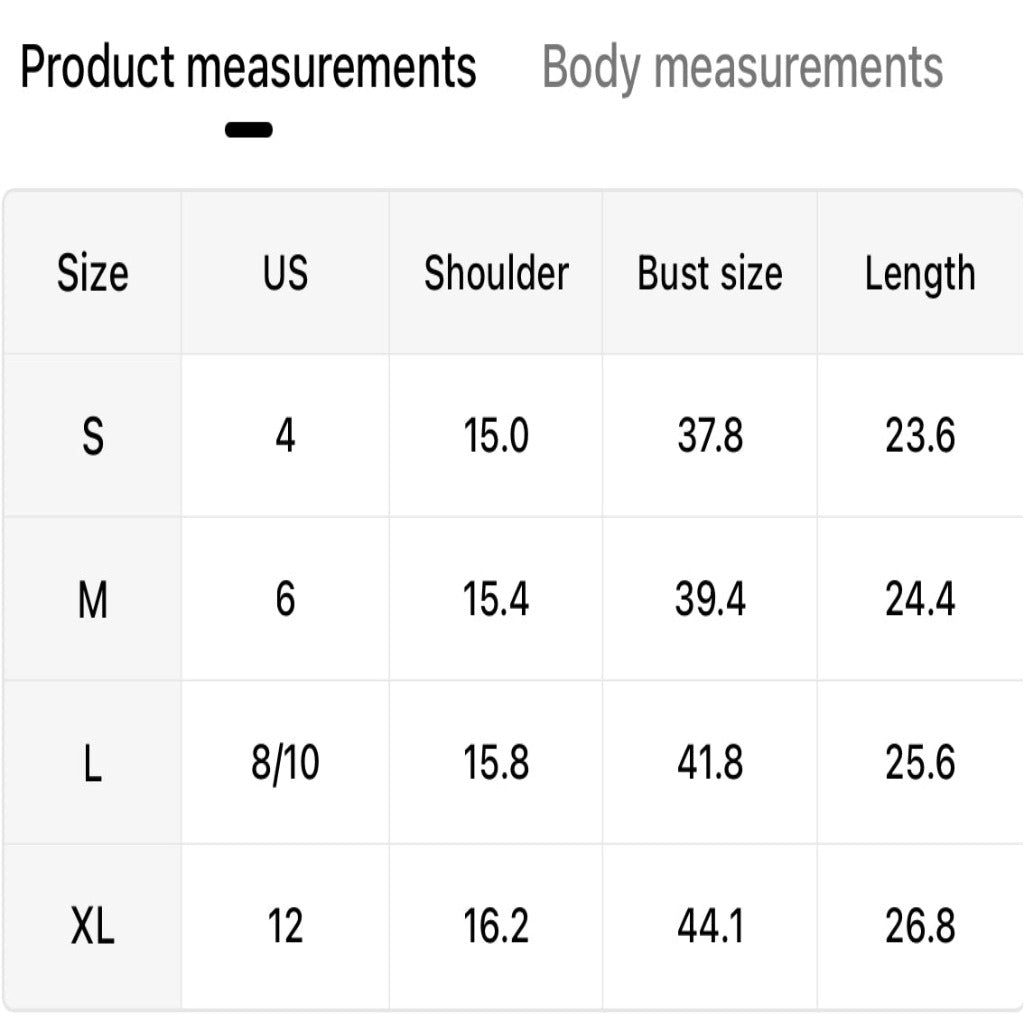Viewport: 1024px width, 1024px height.
Task: Click the Size column header
Action: tap(92, 273)
